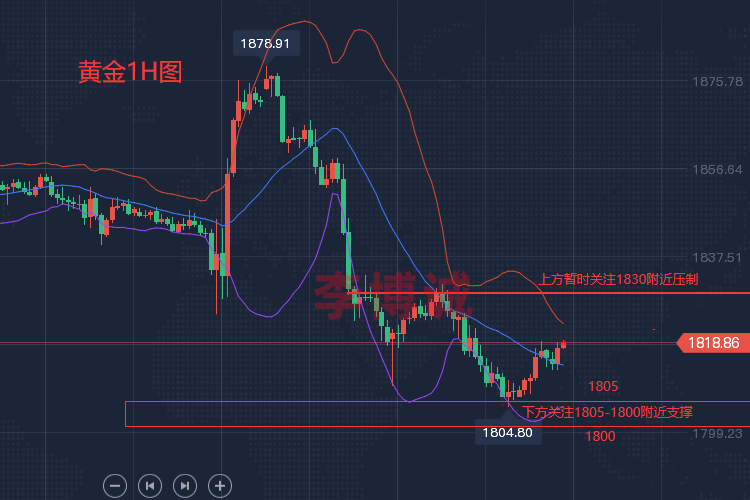Select the red horizontal resistance line
Viewport: 750px width, 500px height.
click(550, 293)
